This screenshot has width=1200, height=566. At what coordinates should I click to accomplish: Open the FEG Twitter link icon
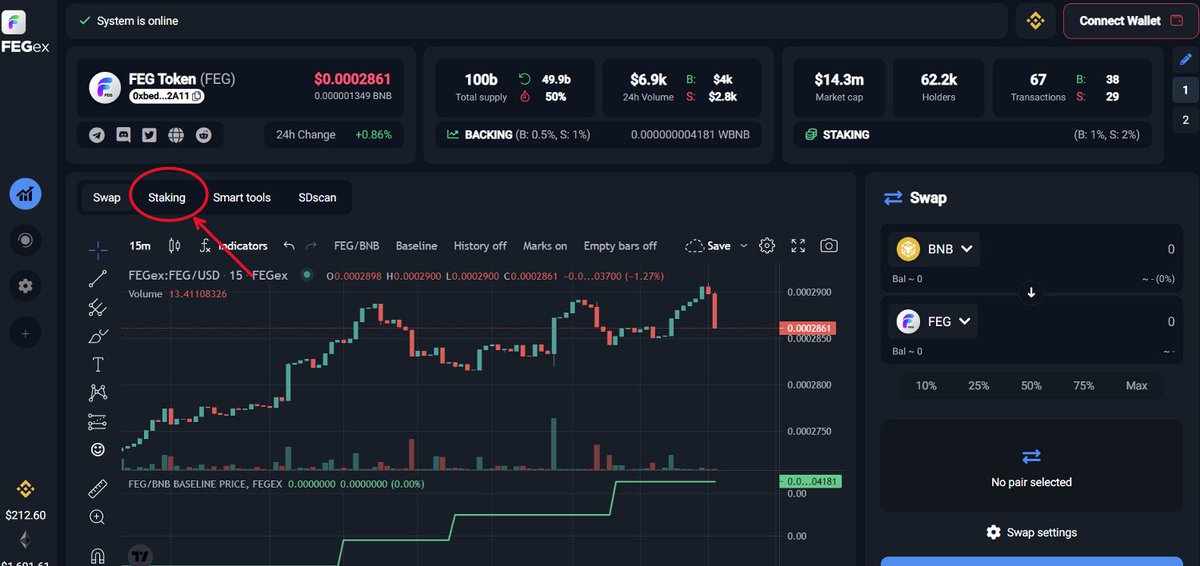click(149, 135)
